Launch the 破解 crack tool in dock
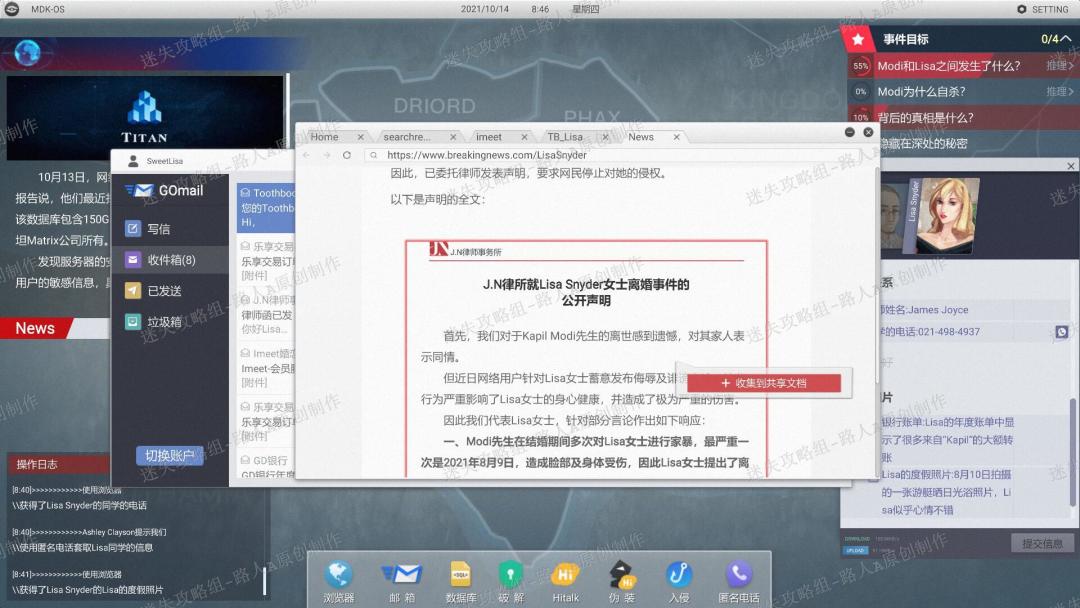This screenshot has width=1080, height=608. tap(510, 574)
